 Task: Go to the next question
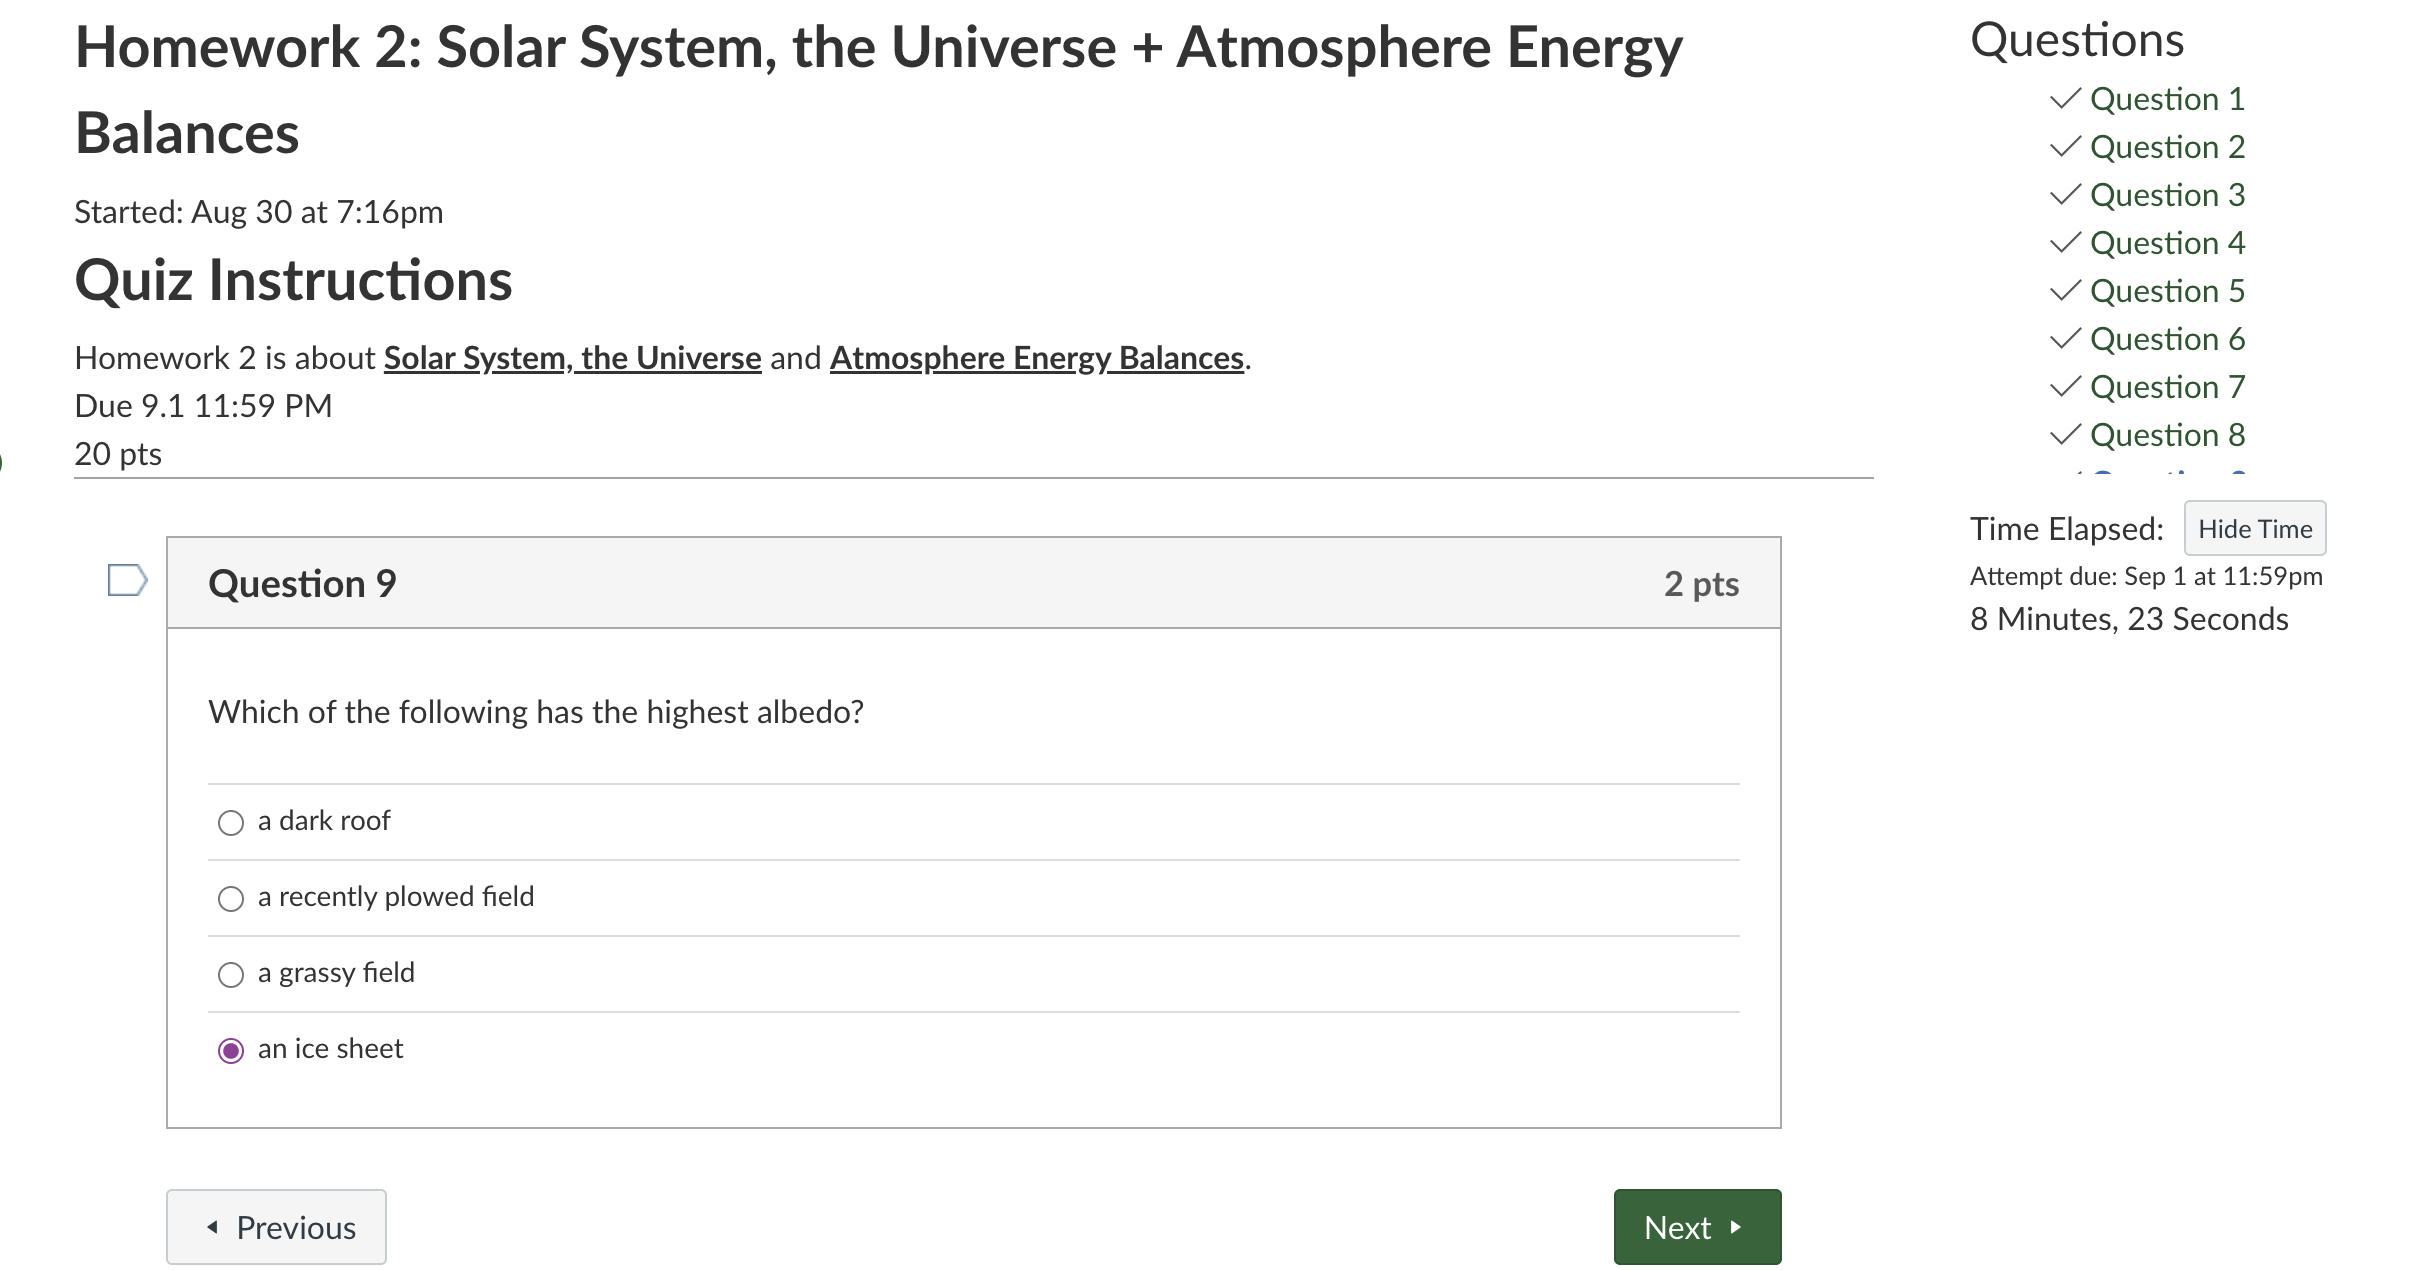[1697, 1227]
